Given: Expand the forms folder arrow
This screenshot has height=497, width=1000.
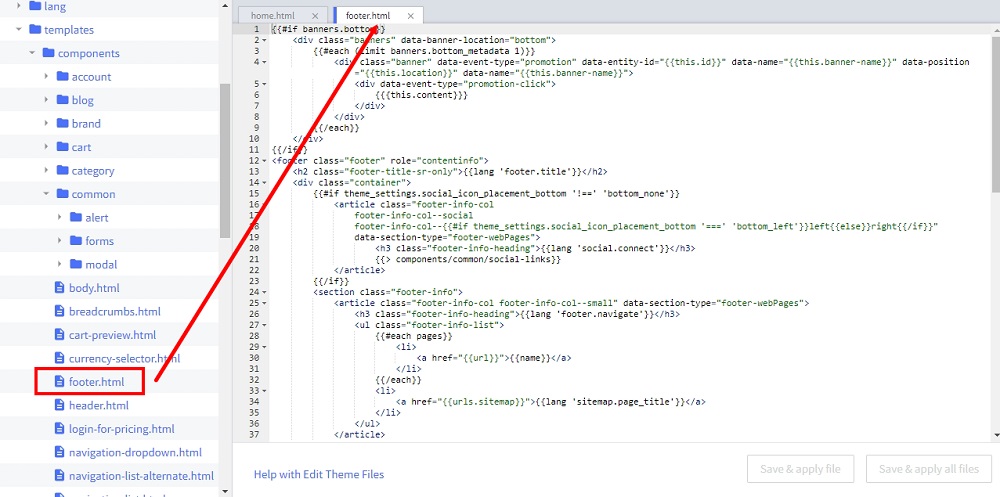Looking at the screenshot, I should tap(60, 241).
